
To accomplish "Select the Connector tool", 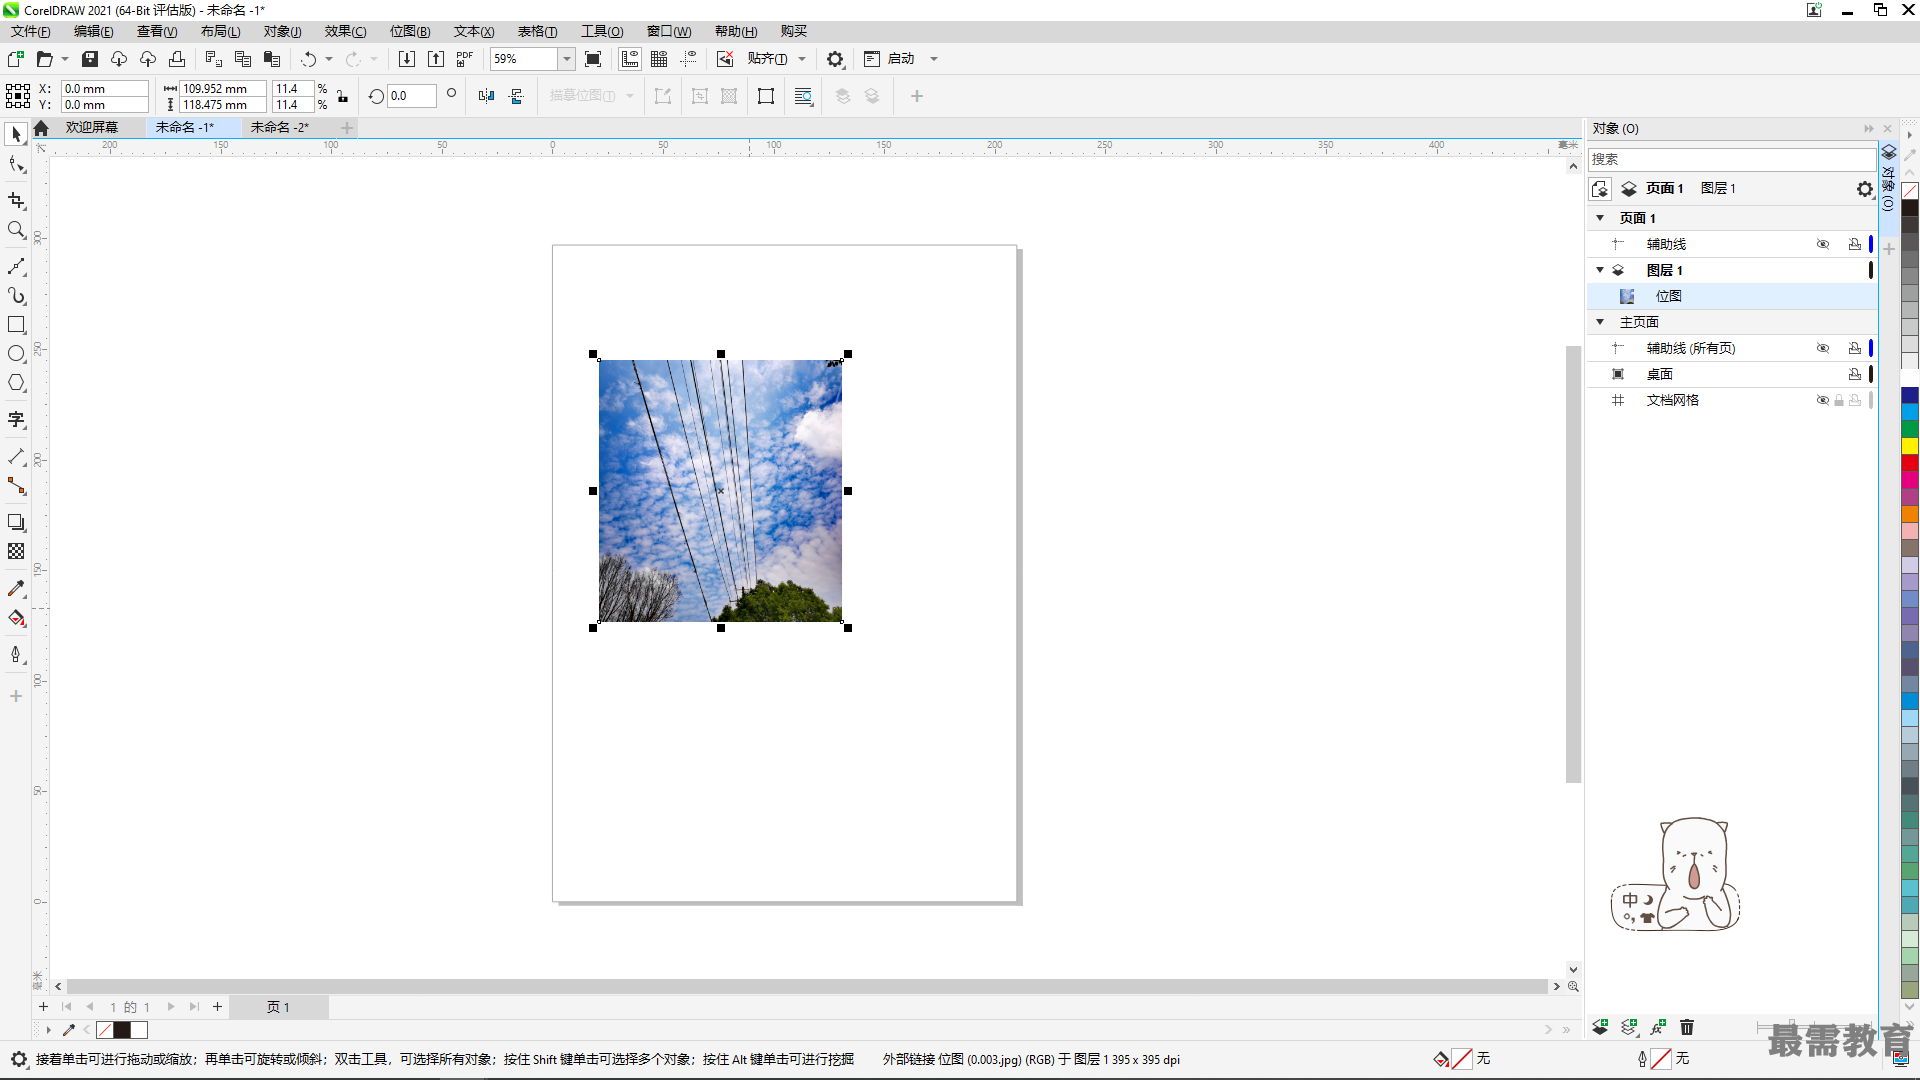I will pyautogui.click(x=16, y=486).
